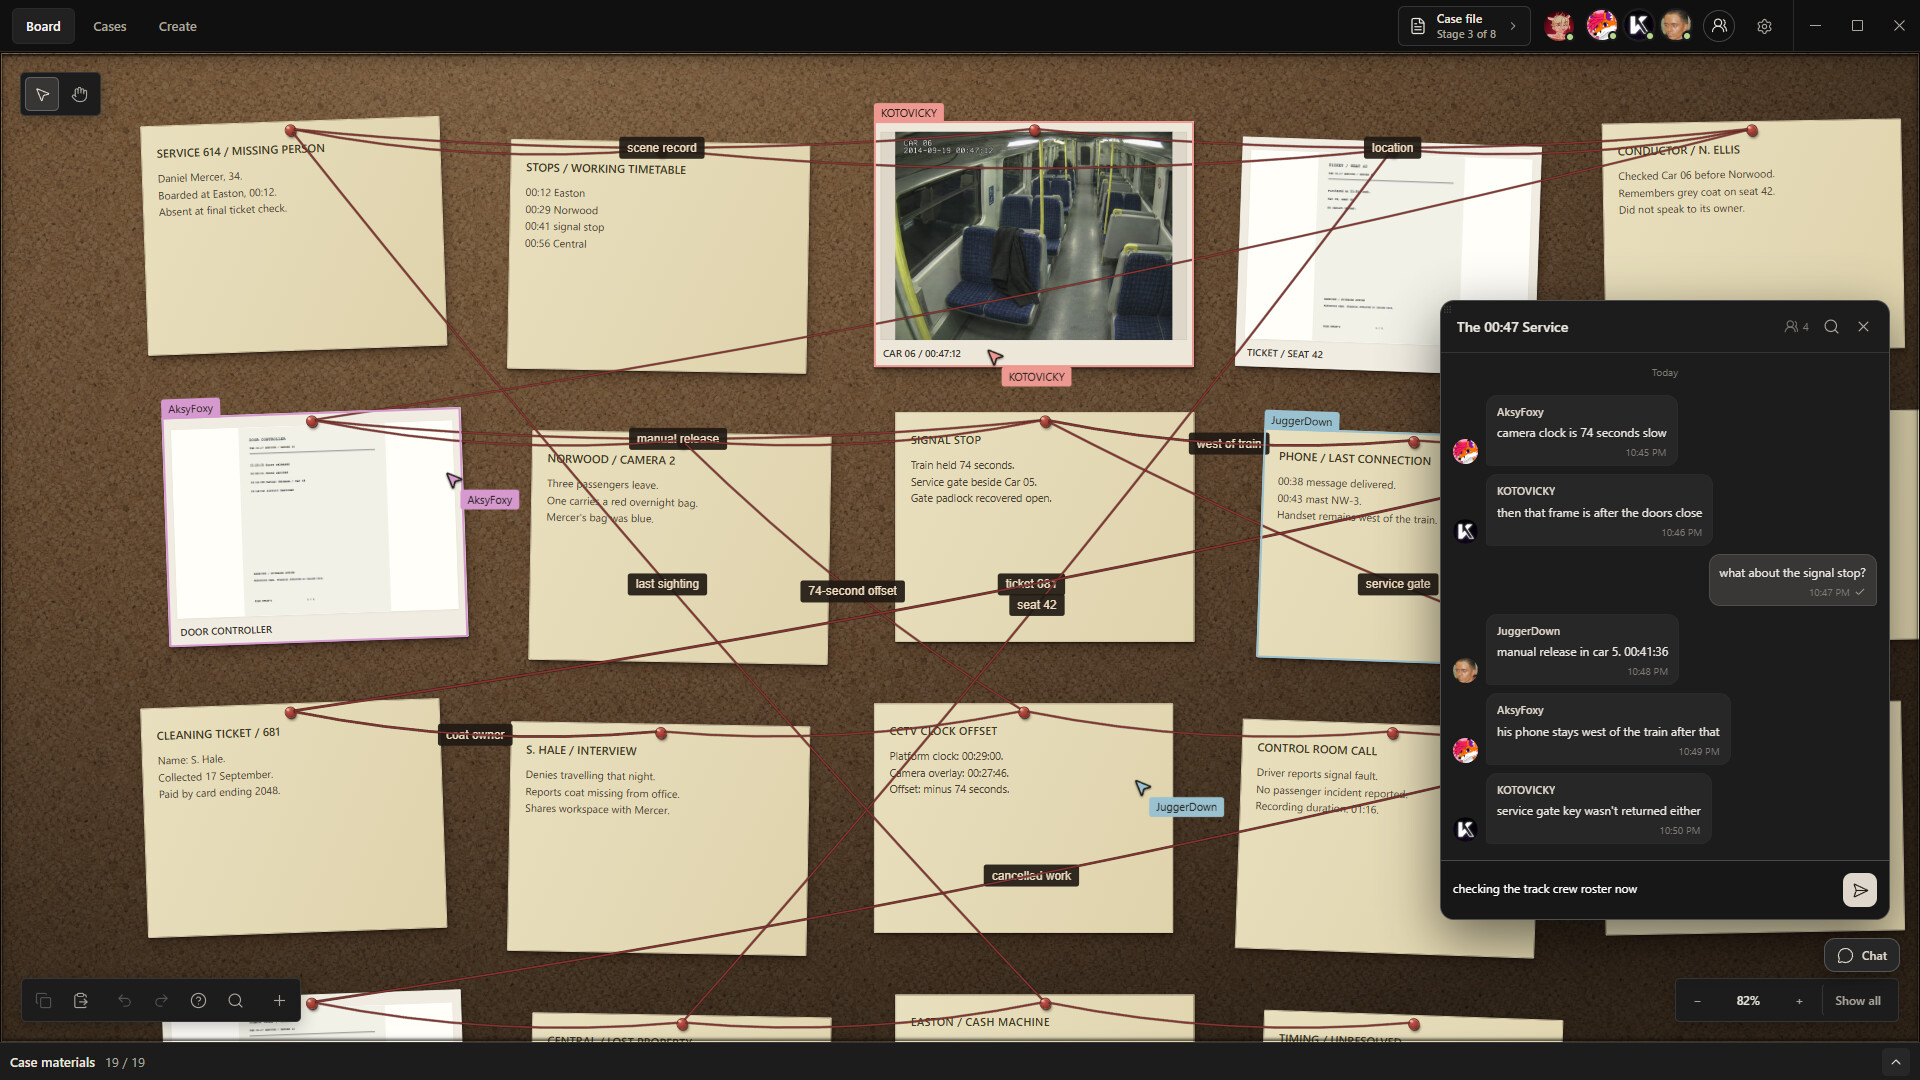Open the Cases tab

click(110, 27)
